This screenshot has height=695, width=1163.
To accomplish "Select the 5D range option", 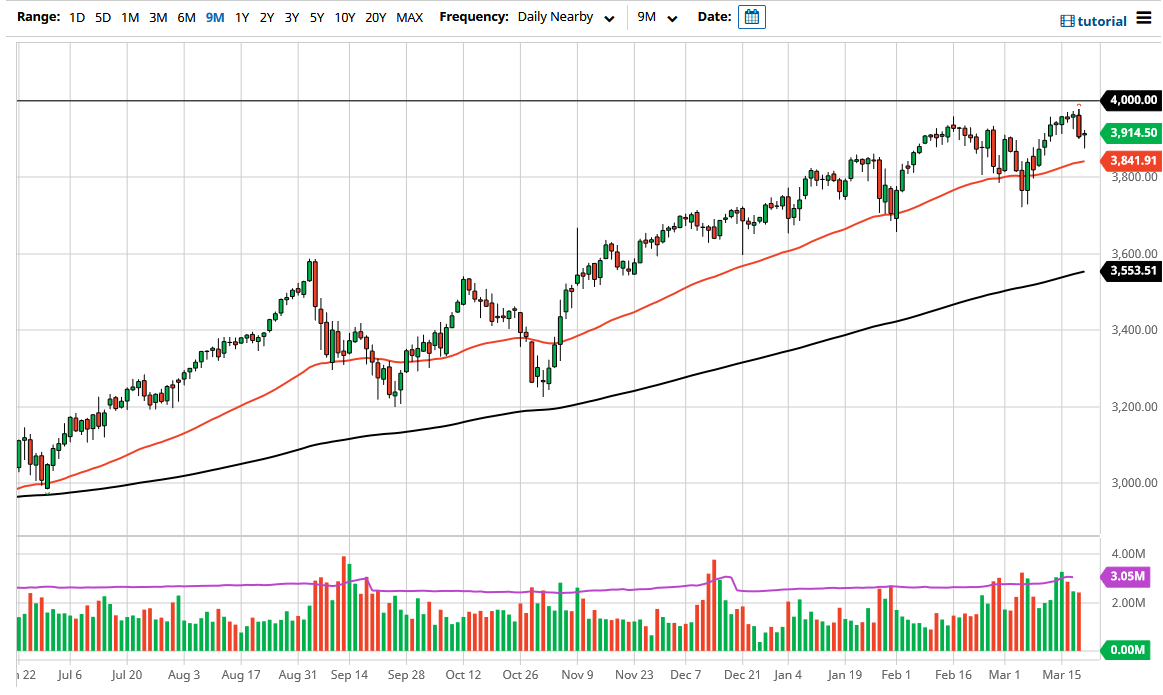I will tap(101, 17).
